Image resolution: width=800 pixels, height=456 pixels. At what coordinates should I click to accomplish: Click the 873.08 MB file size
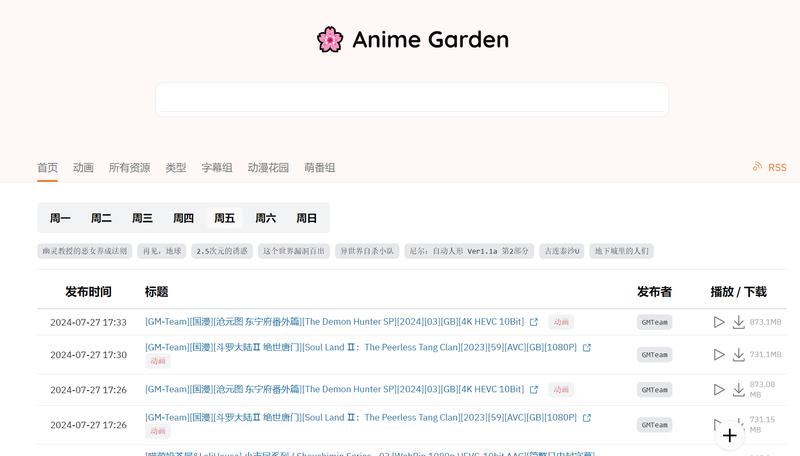762,390
